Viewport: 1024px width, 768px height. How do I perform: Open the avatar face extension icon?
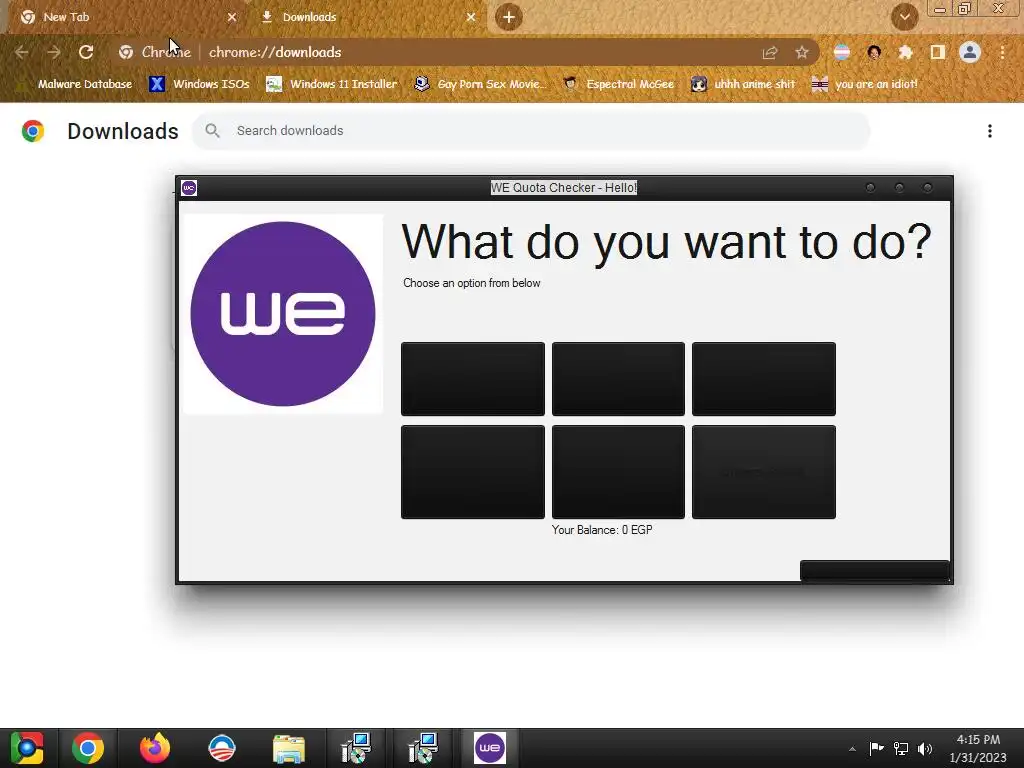(874, 52)
